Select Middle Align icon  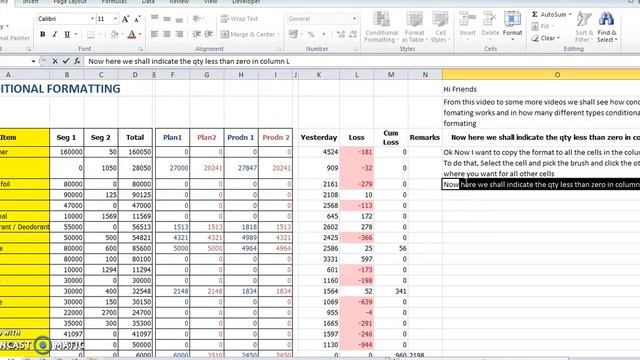tap(167, 18)
